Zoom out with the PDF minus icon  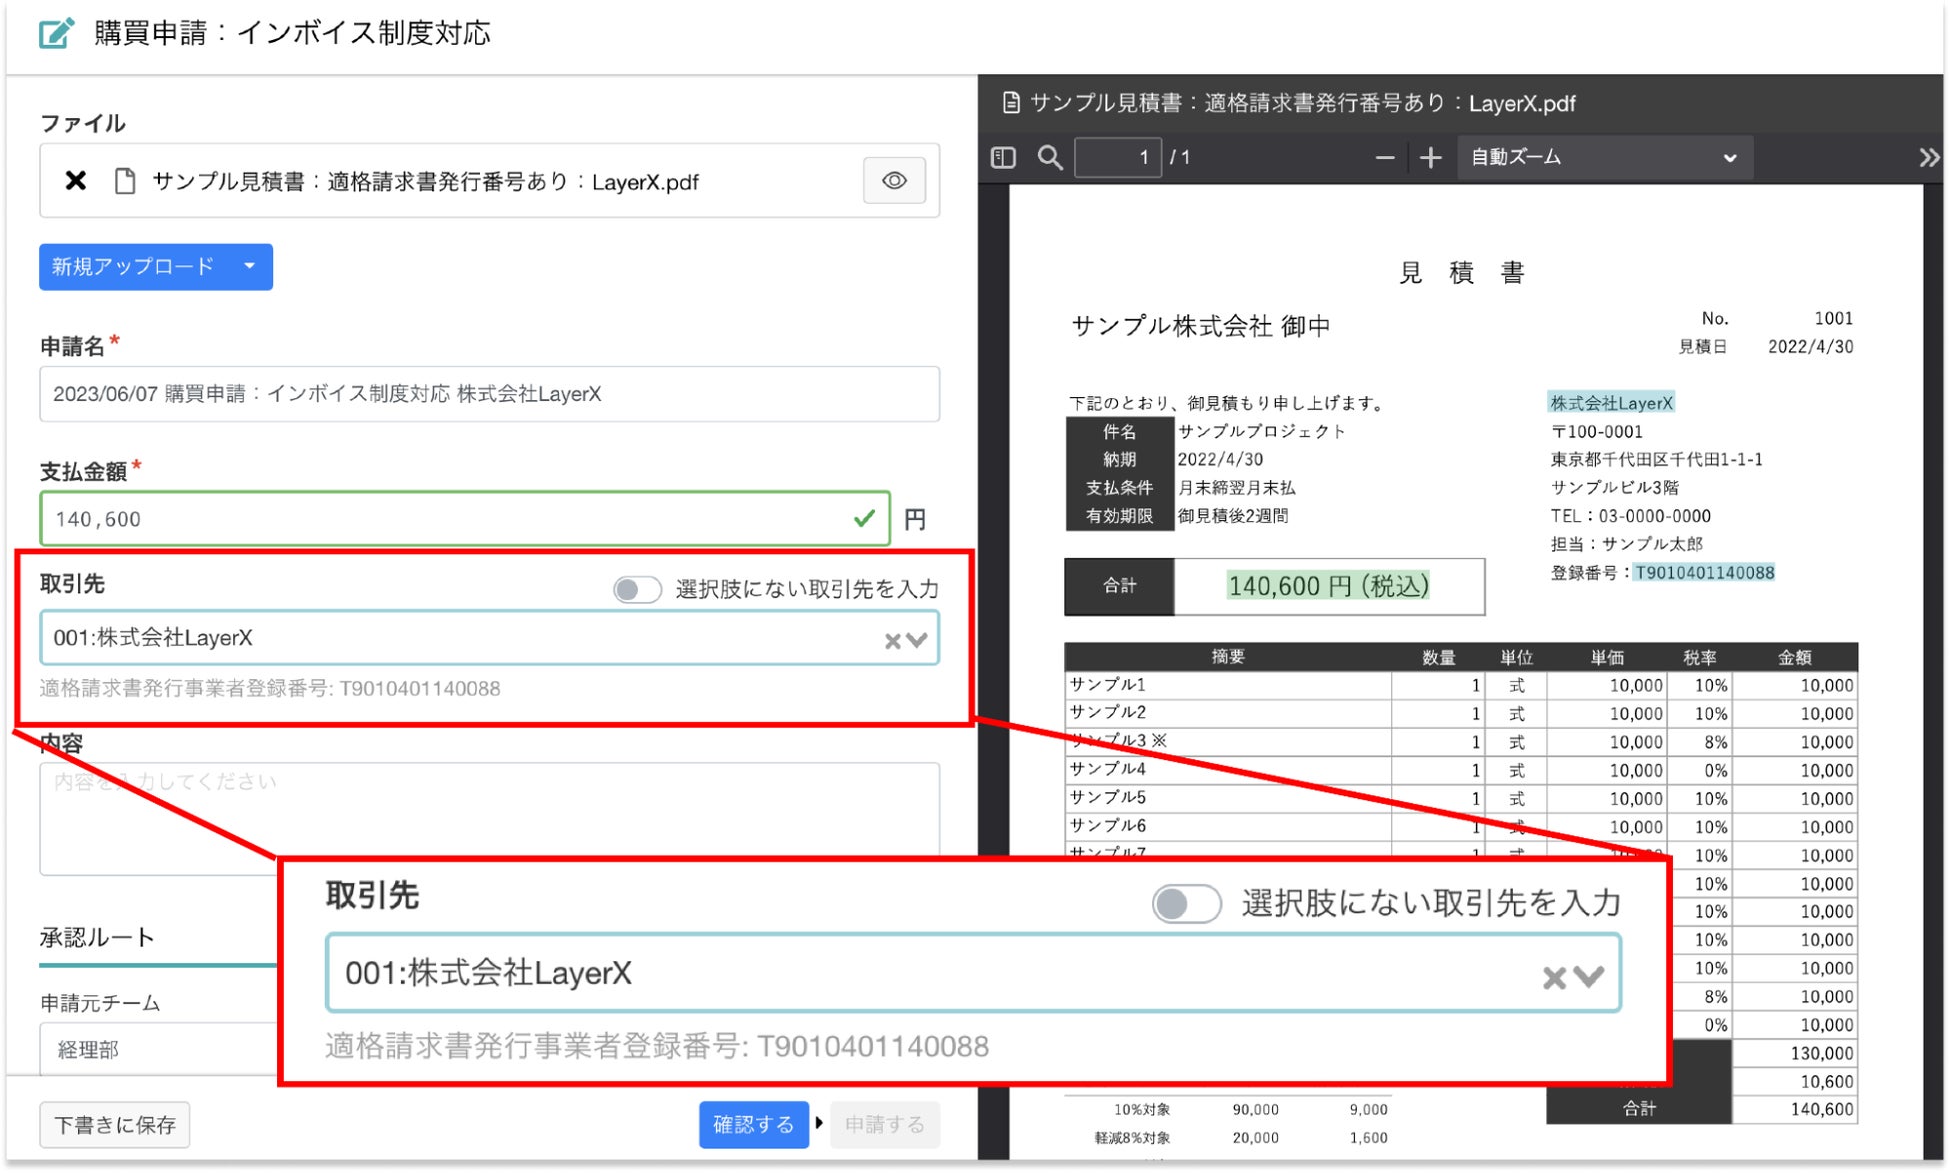1384,158
